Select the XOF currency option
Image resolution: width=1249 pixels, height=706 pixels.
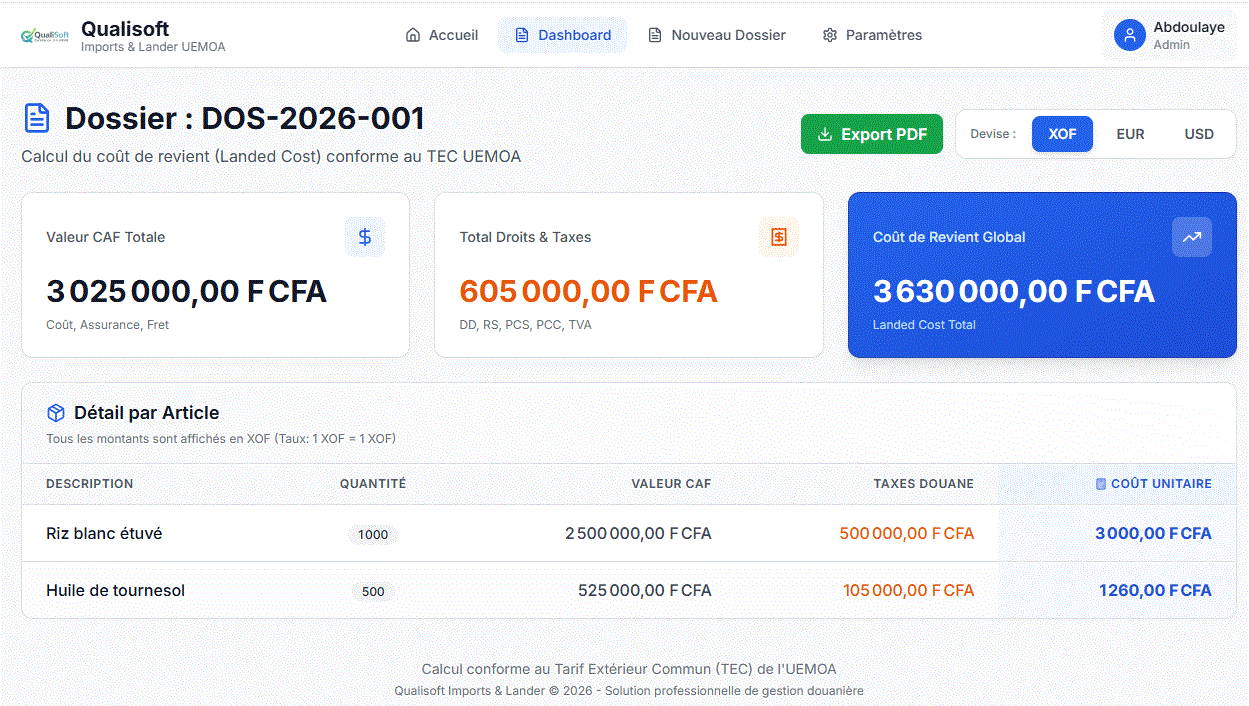click(x=1062, y=134)
